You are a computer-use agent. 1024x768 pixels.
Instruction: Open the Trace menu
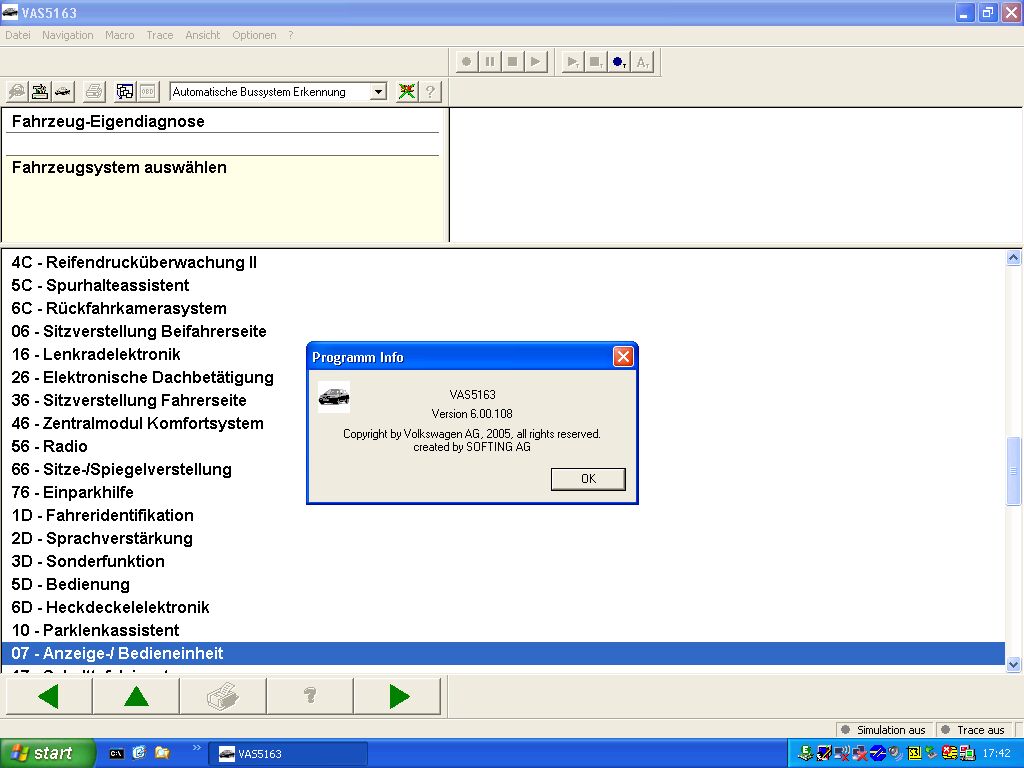pos(160,35)
